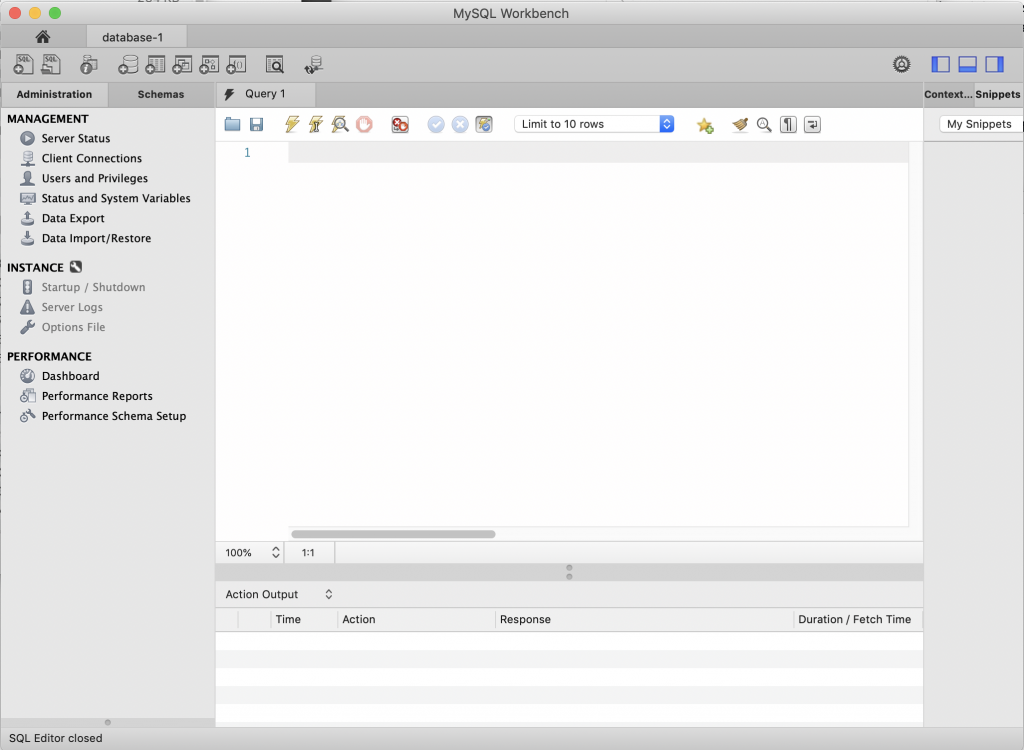The width and height of the screenshot is (1024, 750).
Task: Switch to the Schemas tab
Action: (x=161, y=94)
